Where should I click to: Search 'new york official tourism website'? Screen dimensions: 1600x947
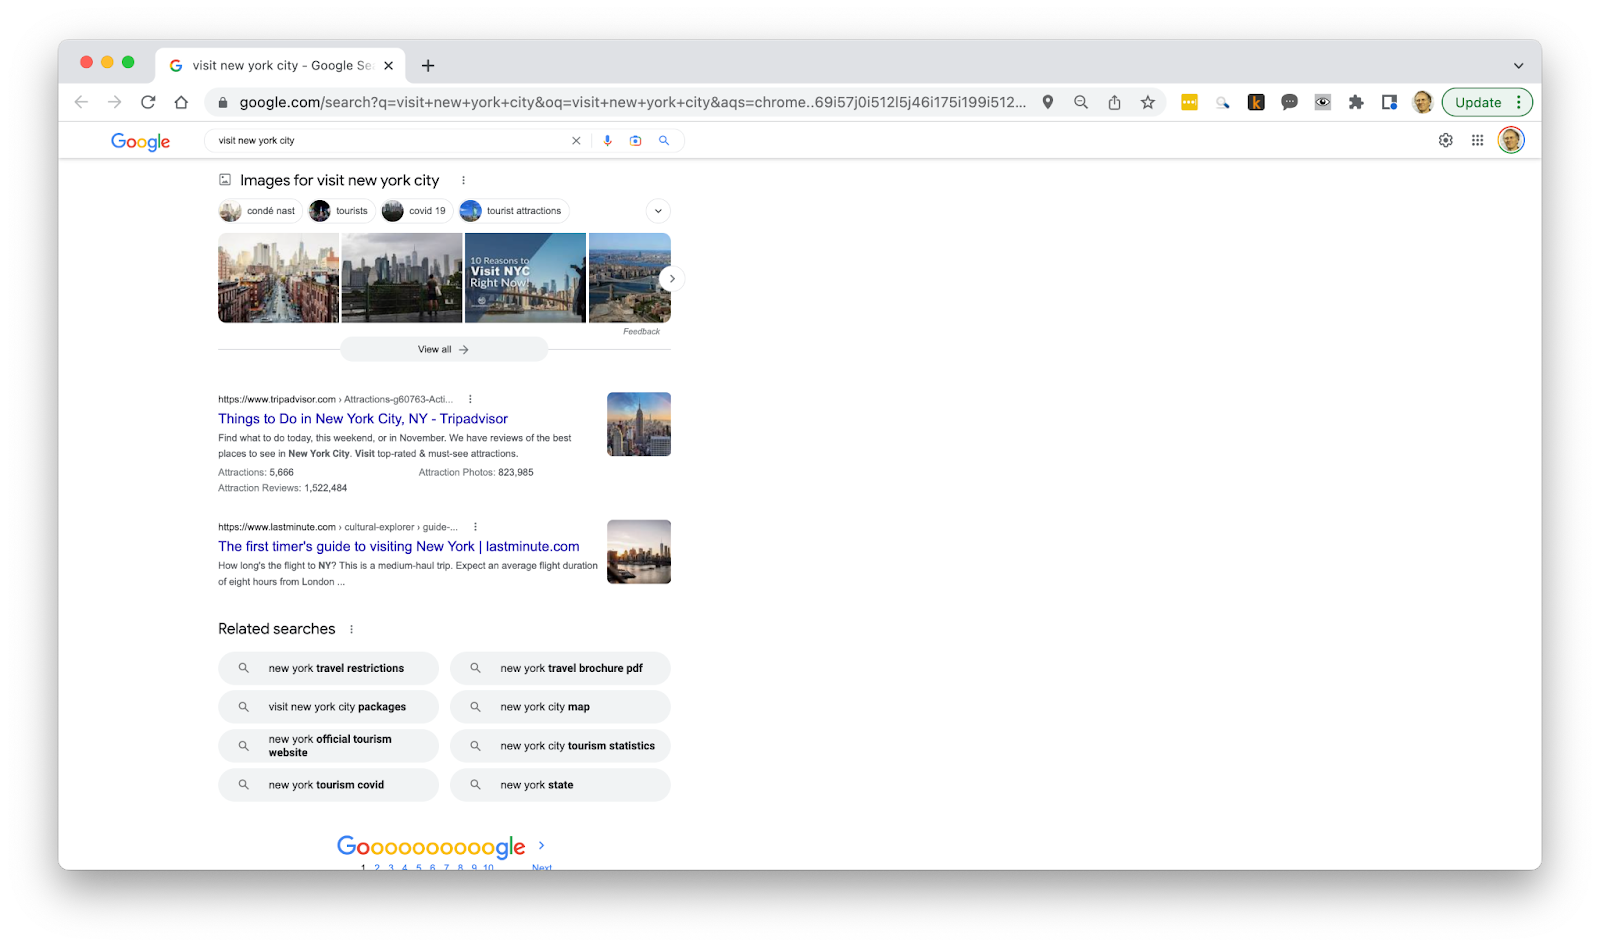point(328,746)
